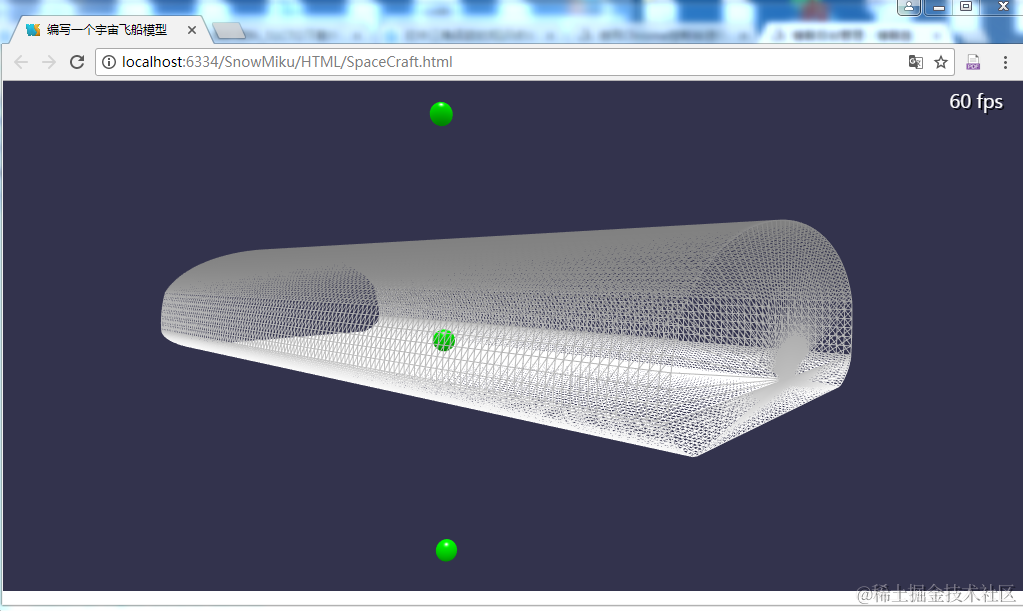This screenshot has width=1023, height=611.
Task: Open the translate page icon
Action: 915,62
